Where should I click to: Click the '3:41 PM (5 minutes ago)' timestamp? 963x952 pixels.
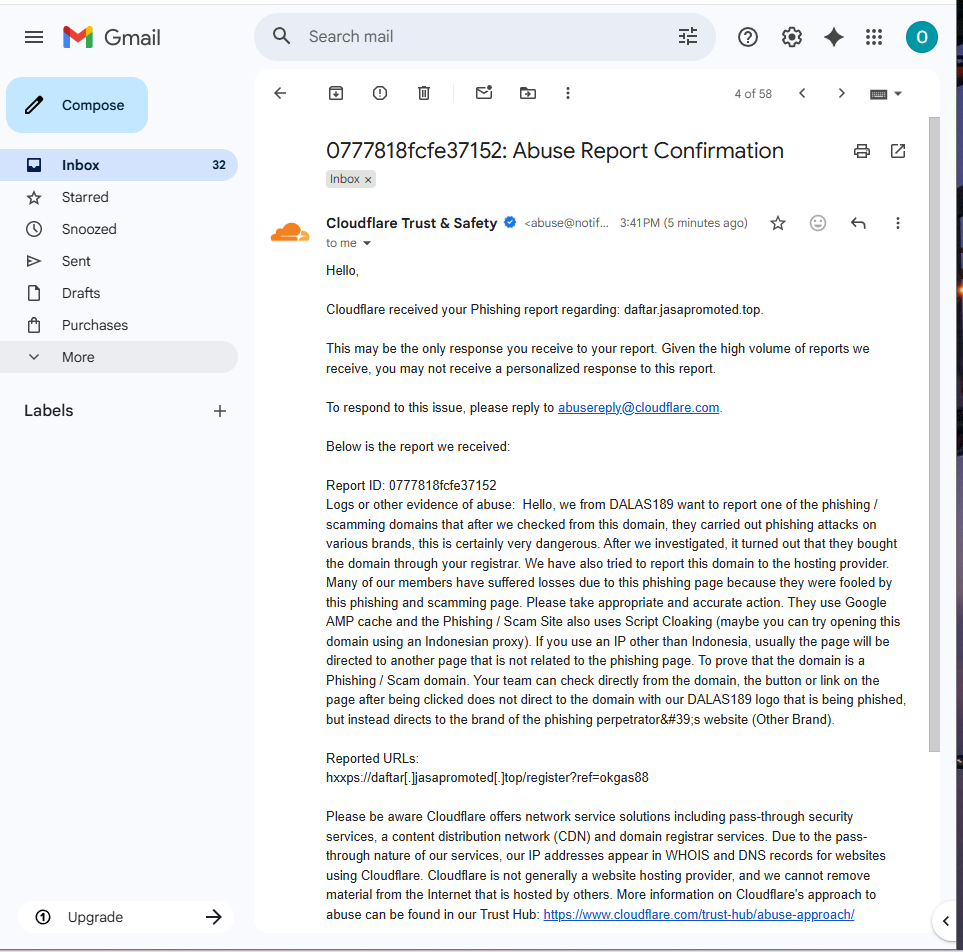point(684,223)
